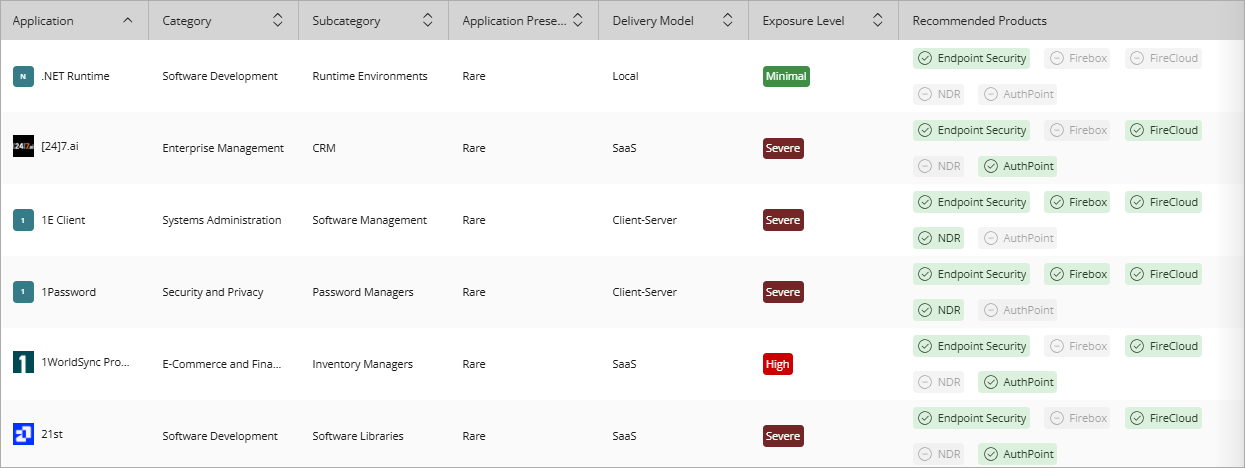Click Endpoint Security tag in 1Password row

(x=972, y=274)
